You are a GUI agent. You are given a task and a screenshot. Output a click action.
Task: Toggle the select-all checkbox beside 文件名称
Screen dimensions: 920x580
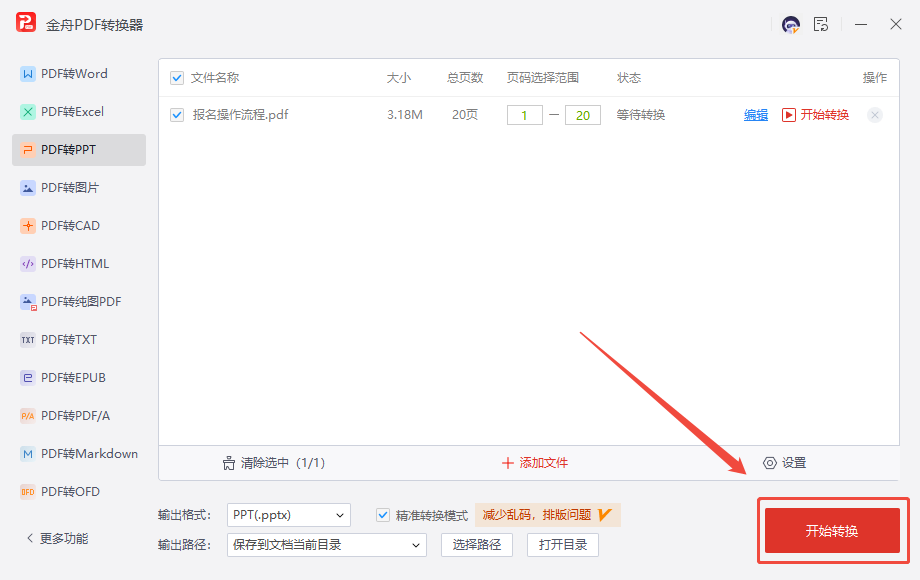177,78
